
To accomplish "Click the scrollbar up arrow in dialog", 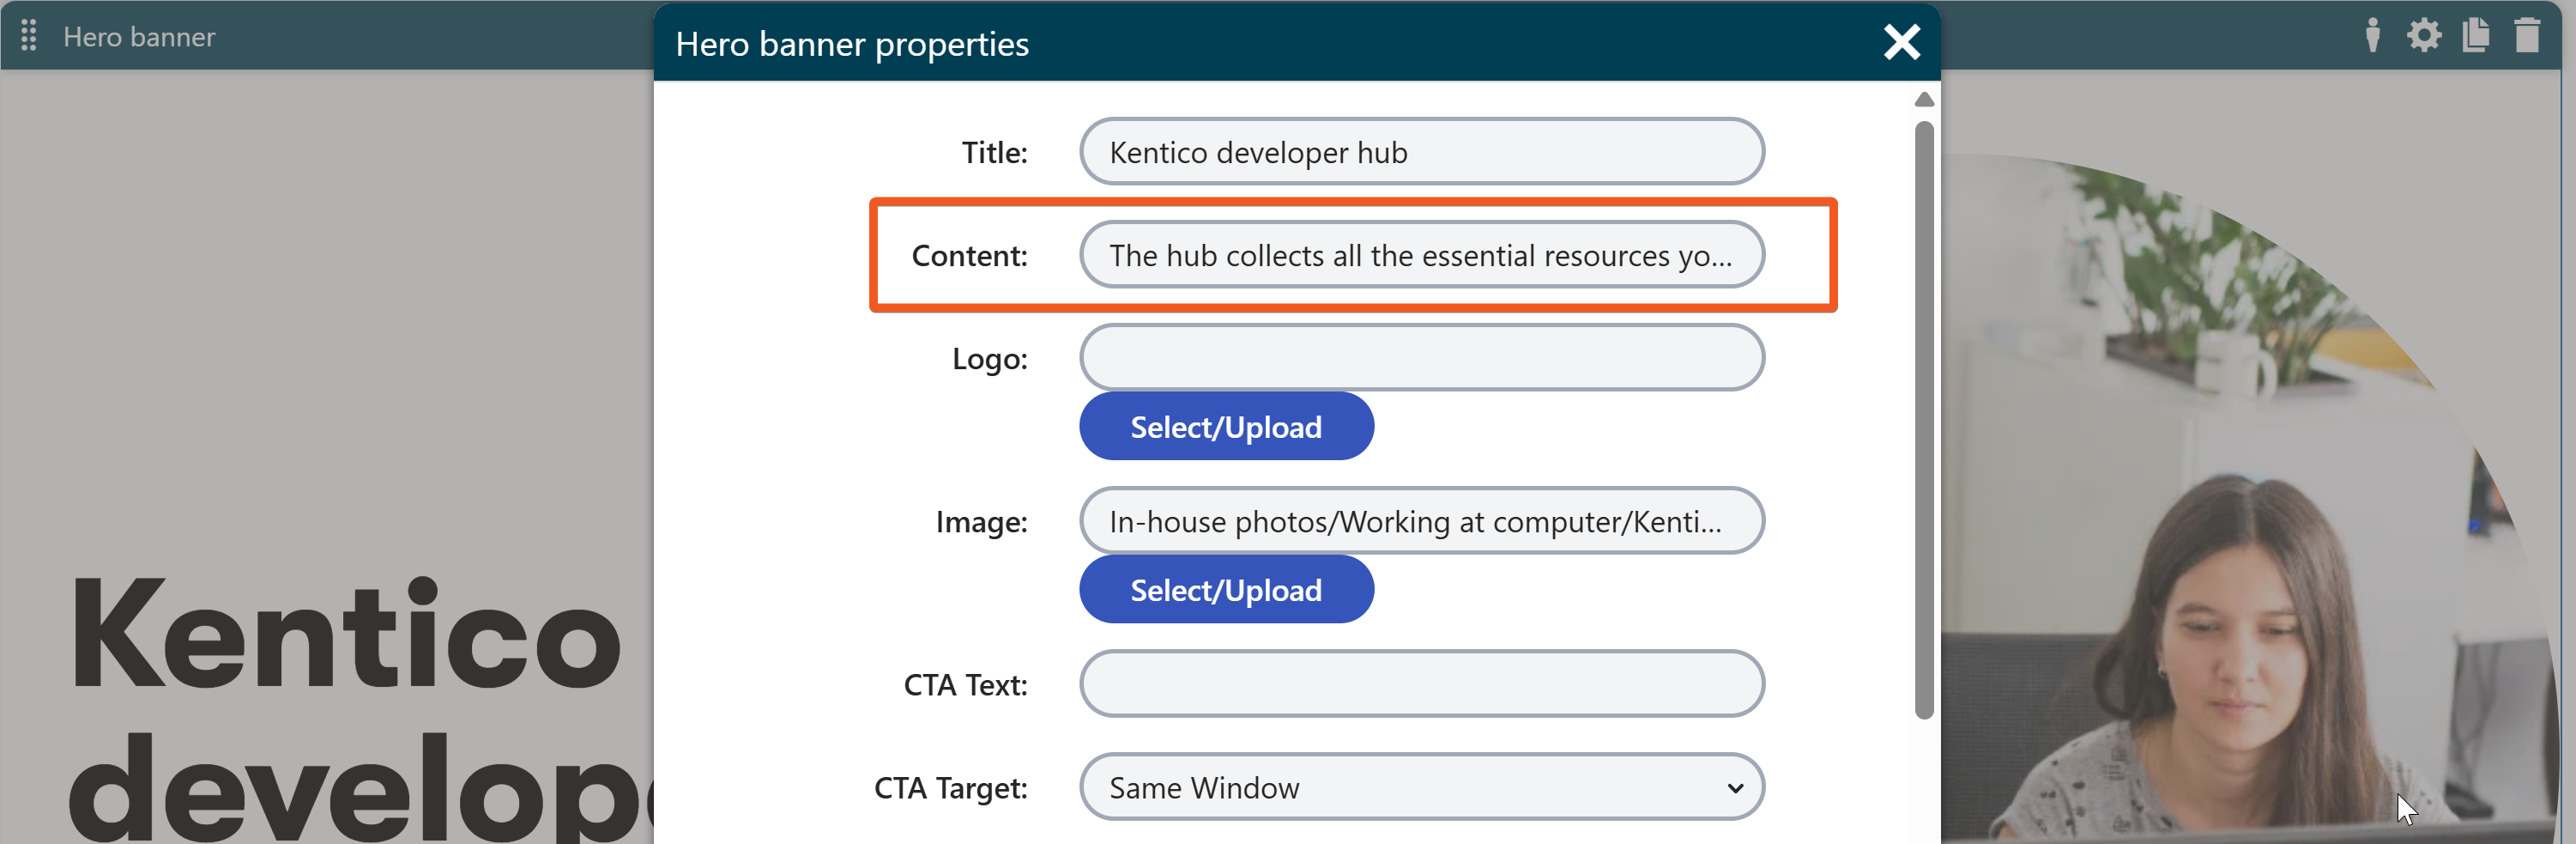I will point(1923,100).
